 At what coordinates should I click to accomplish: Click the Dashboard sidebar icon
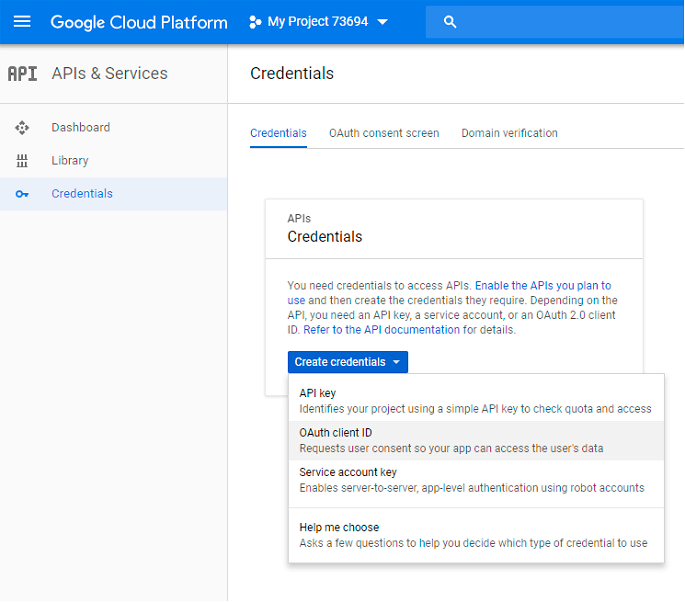(x=22, y=128)
